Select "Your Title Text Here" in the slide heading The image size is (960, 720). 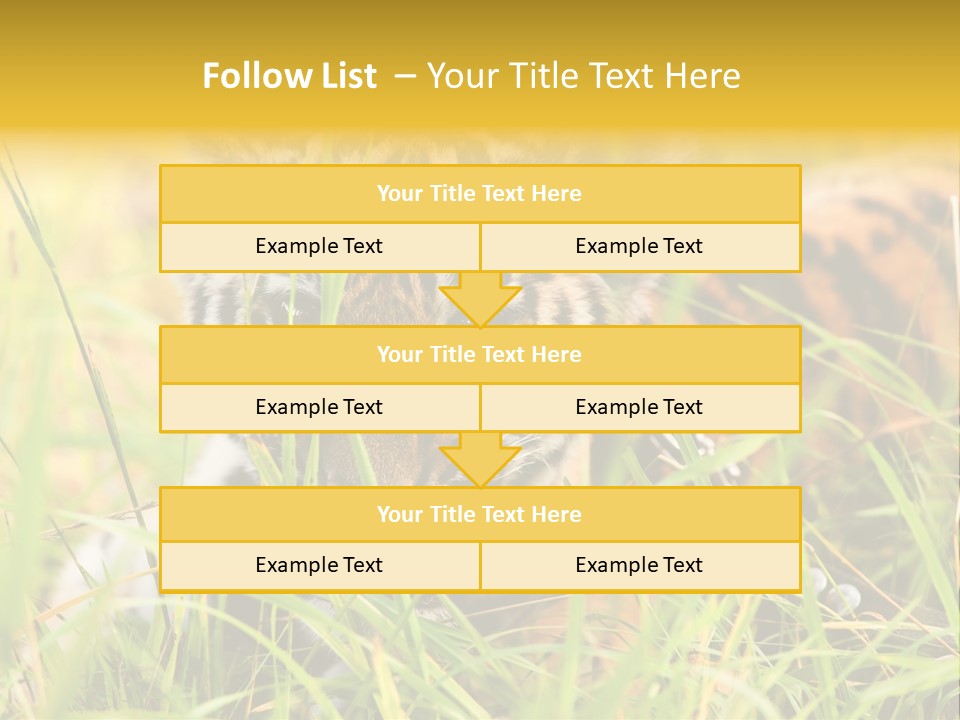[x=584, y=76]
